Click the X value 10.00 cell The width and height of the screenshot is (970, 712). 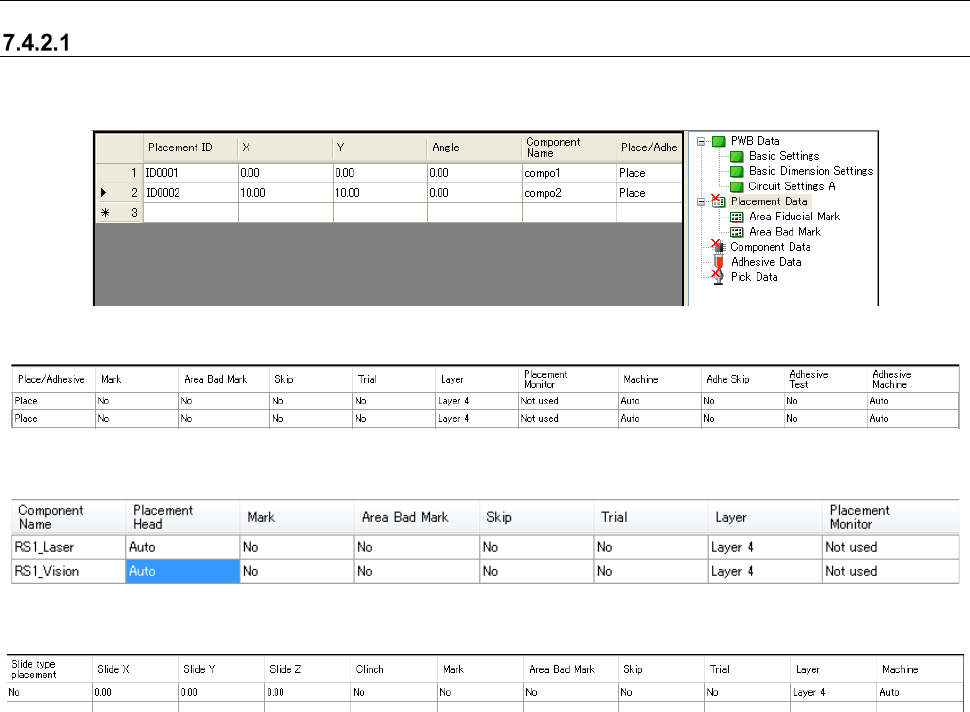pyautogui.click(x=285, y=193)
